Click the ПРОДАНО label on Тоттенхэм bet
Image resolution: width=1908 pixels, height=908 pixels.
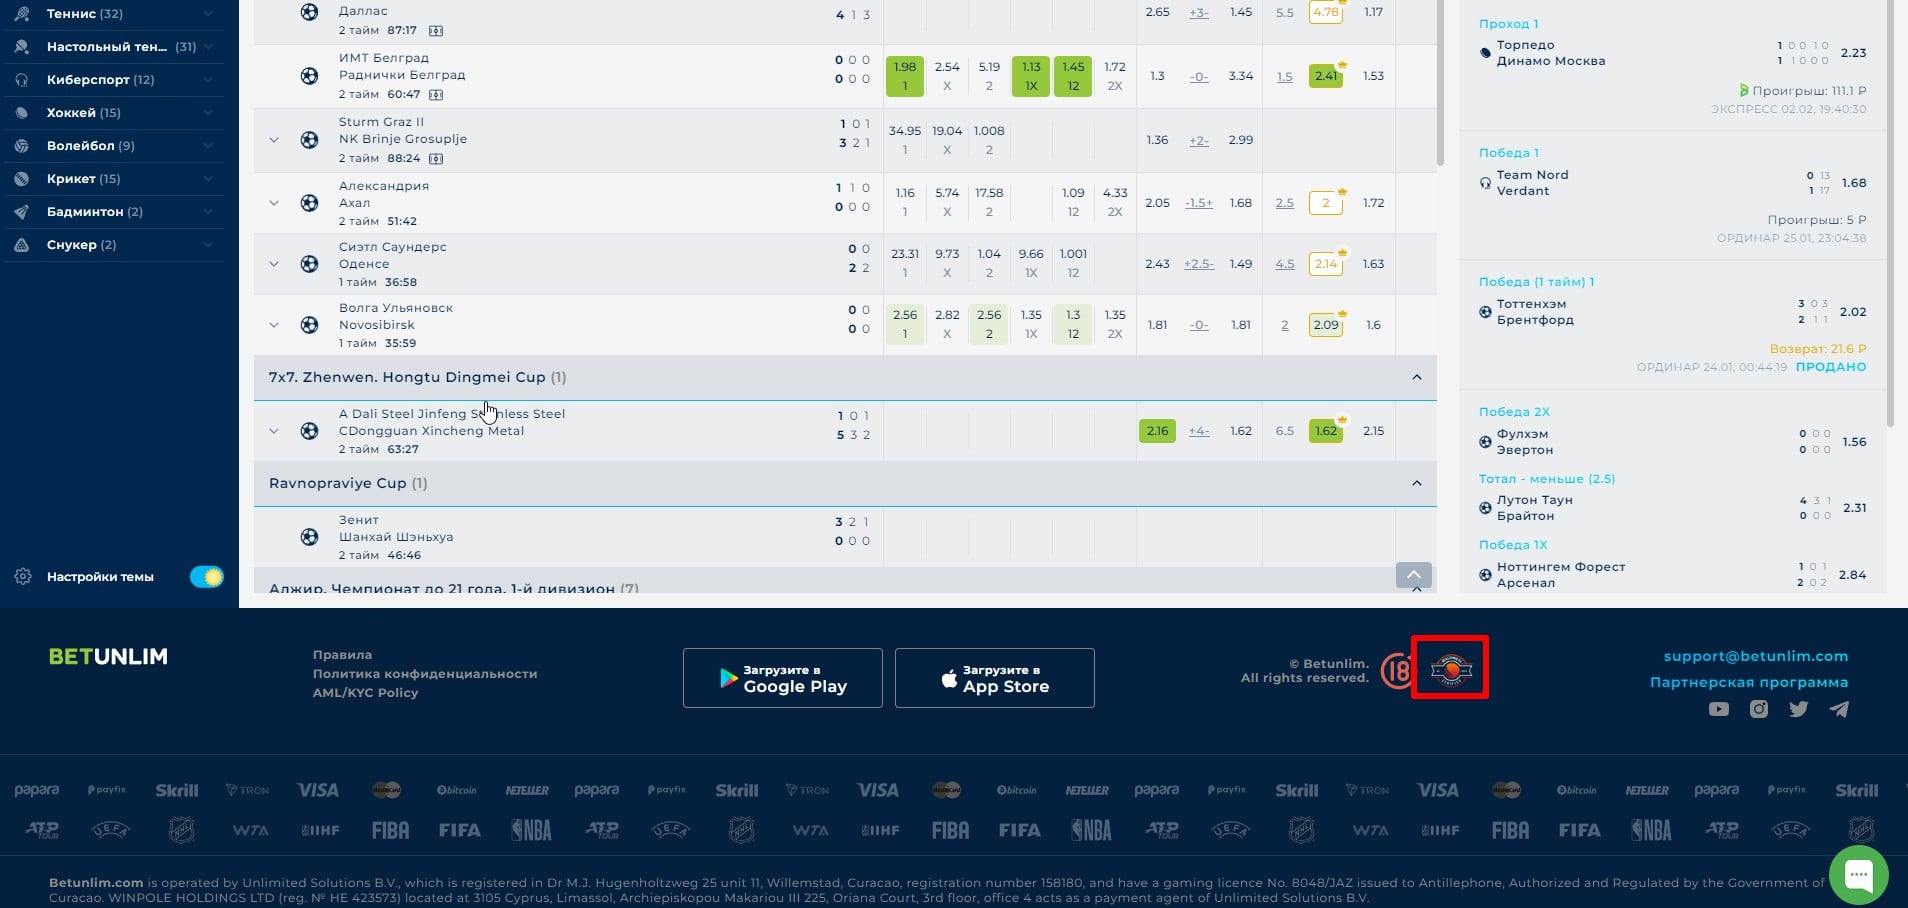click(1831, 367)
